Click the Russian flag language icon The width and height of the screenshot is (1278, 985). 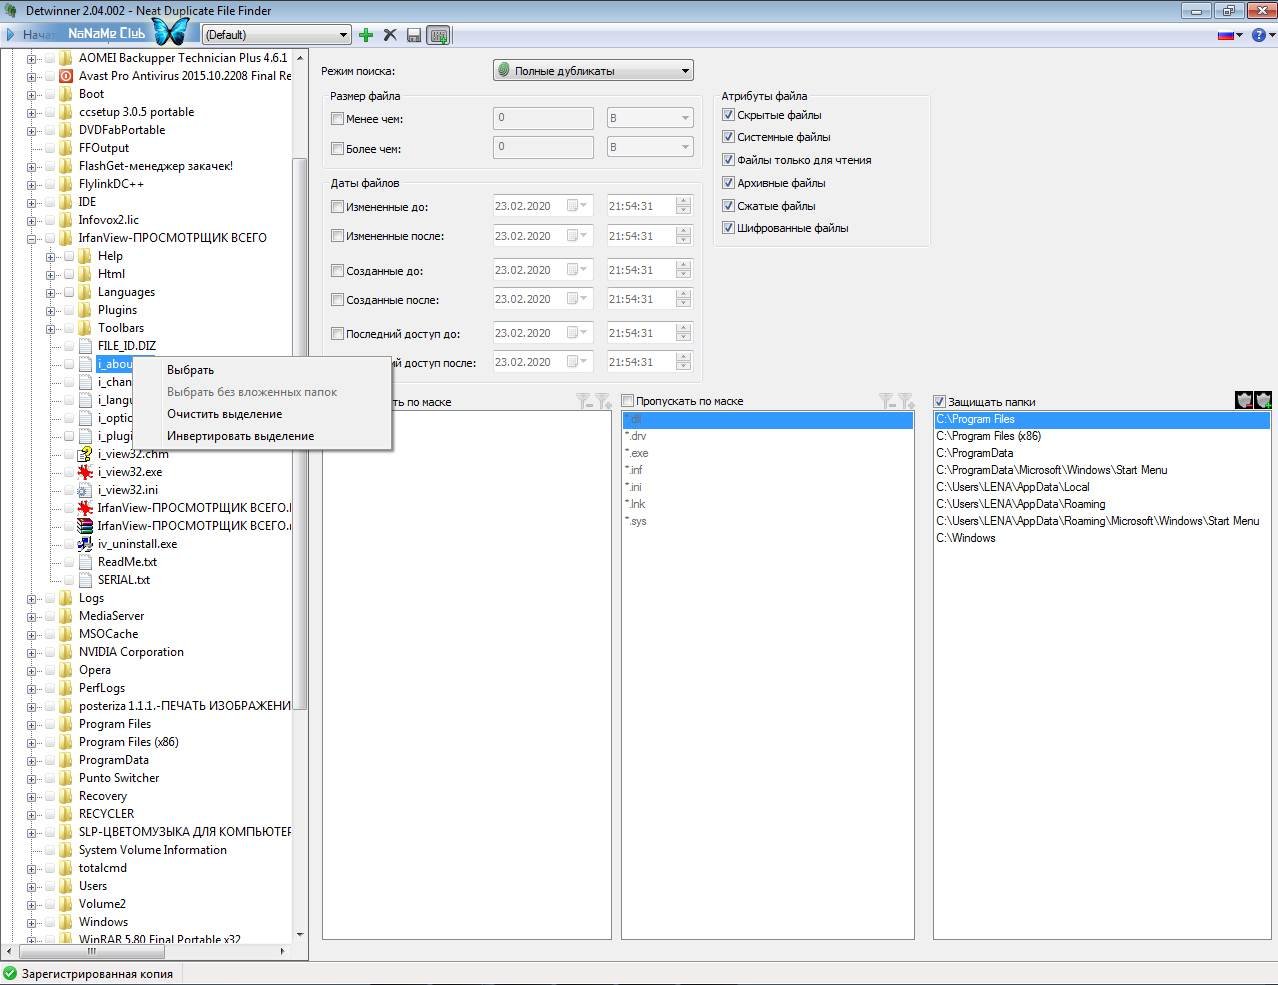click(x=1225, y=35)
